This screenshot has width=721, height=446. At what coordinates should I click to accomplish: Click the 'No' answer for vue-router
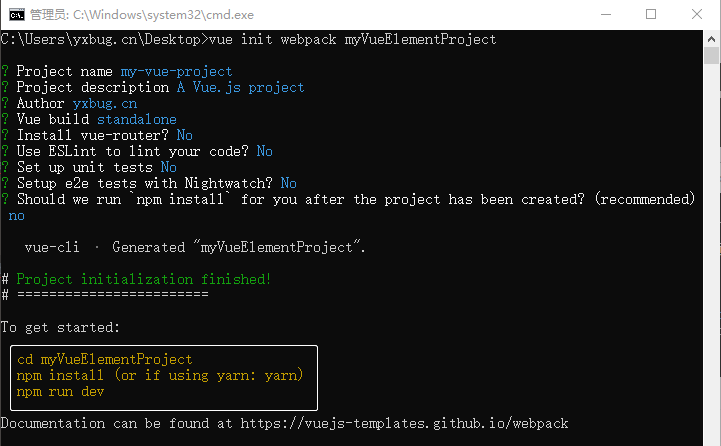185,135
